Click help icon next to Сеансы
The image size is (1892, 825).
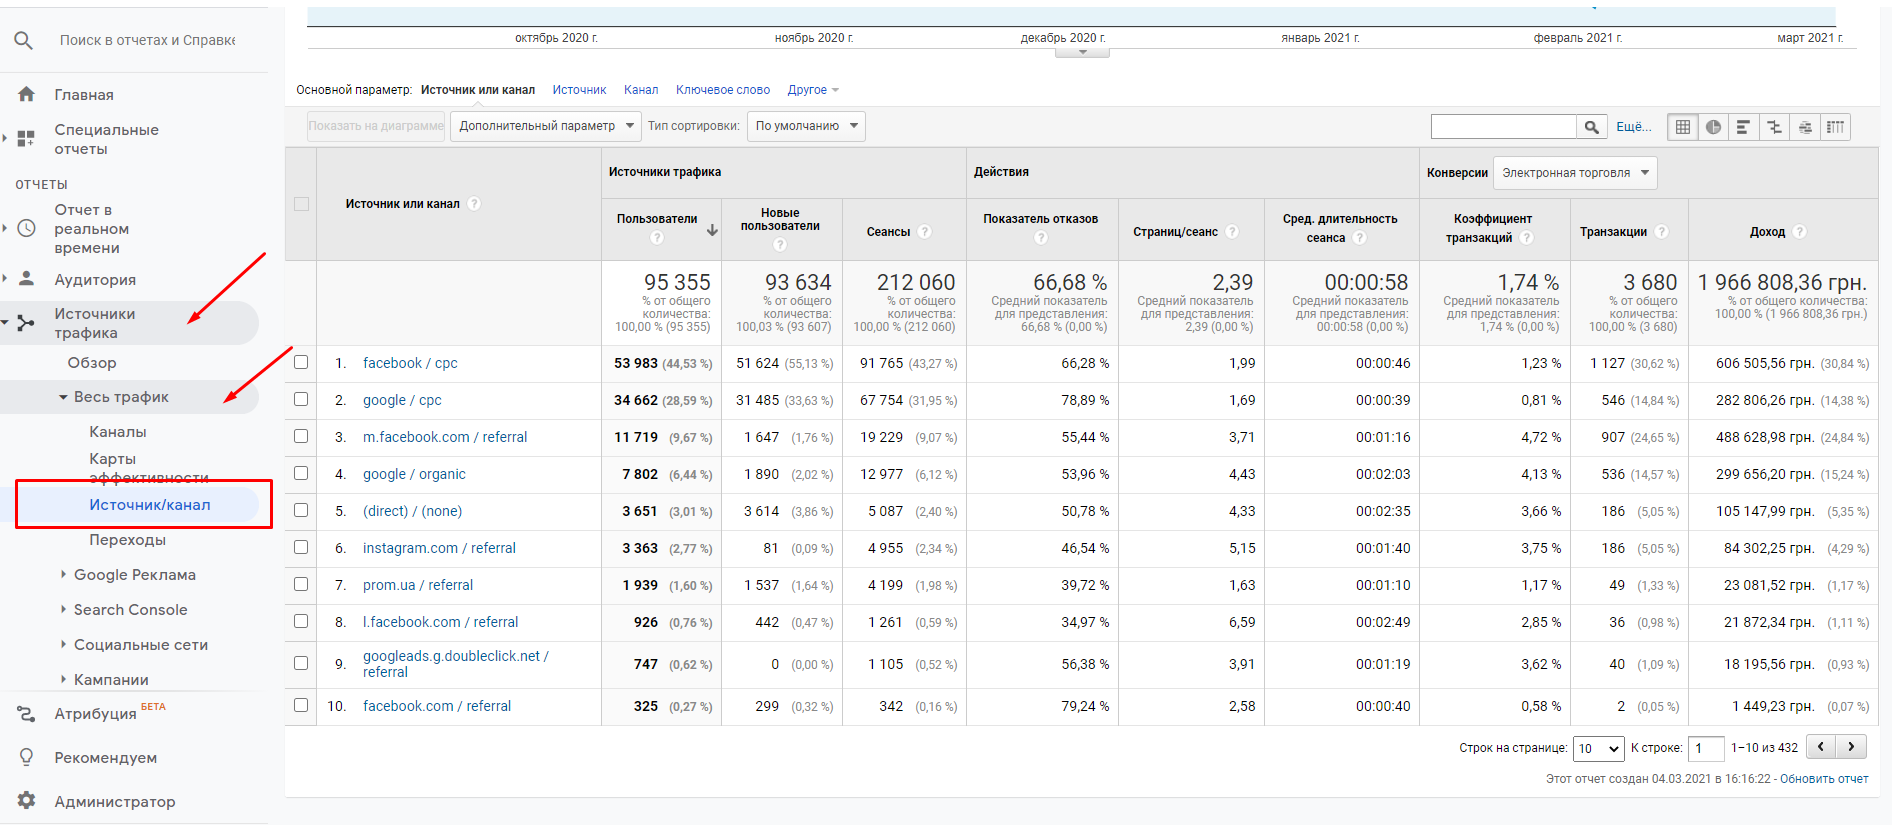click(x=925, y=232)
